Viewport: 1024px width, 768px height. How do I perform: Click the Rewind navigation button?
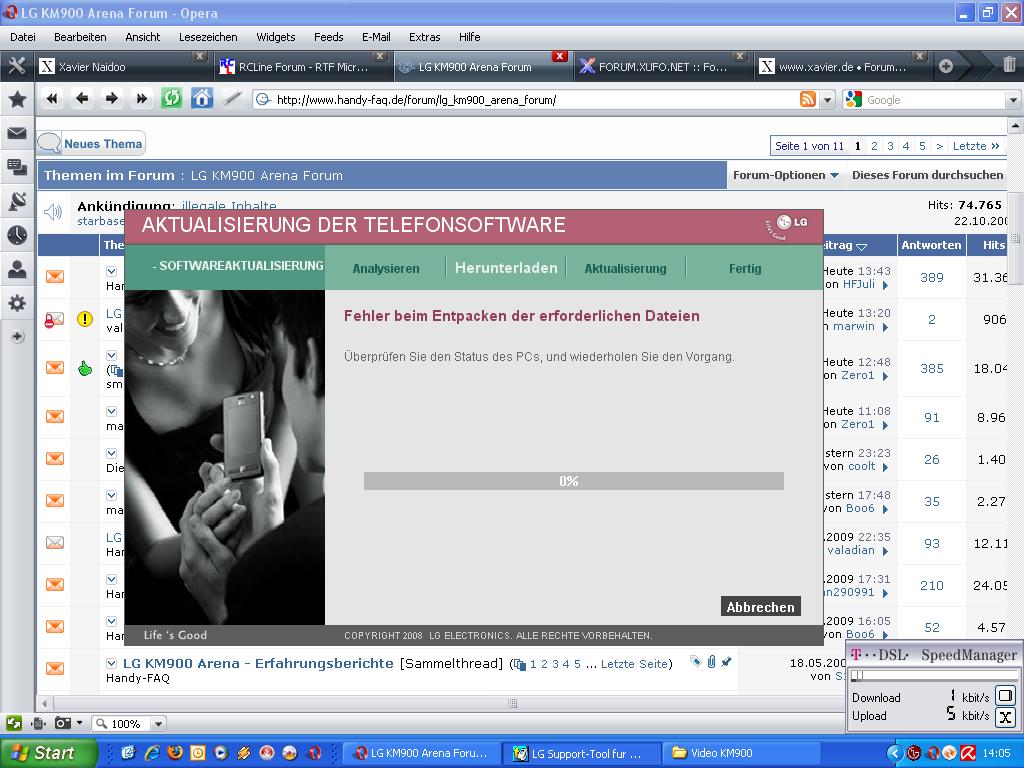pos(52,99)
